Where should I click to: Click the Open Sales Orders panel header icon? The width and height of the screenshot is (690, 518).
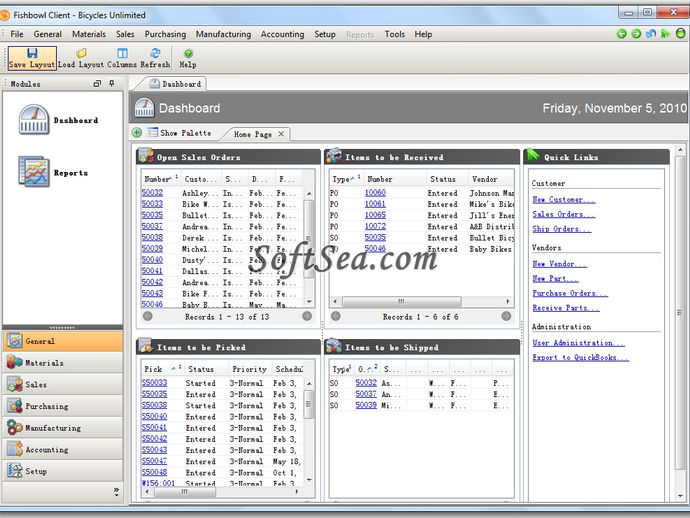pos(145,156)
